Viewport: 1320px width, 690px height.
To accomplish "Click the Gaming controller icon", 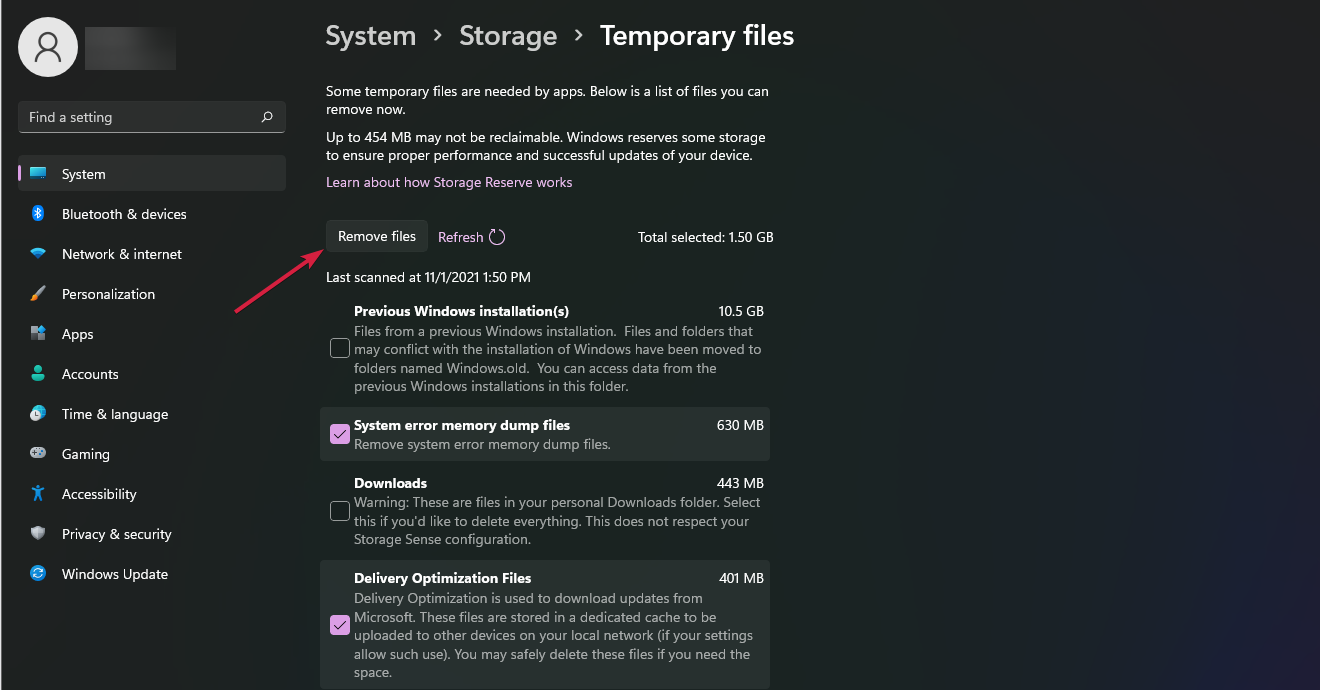I will pos(38,454).
